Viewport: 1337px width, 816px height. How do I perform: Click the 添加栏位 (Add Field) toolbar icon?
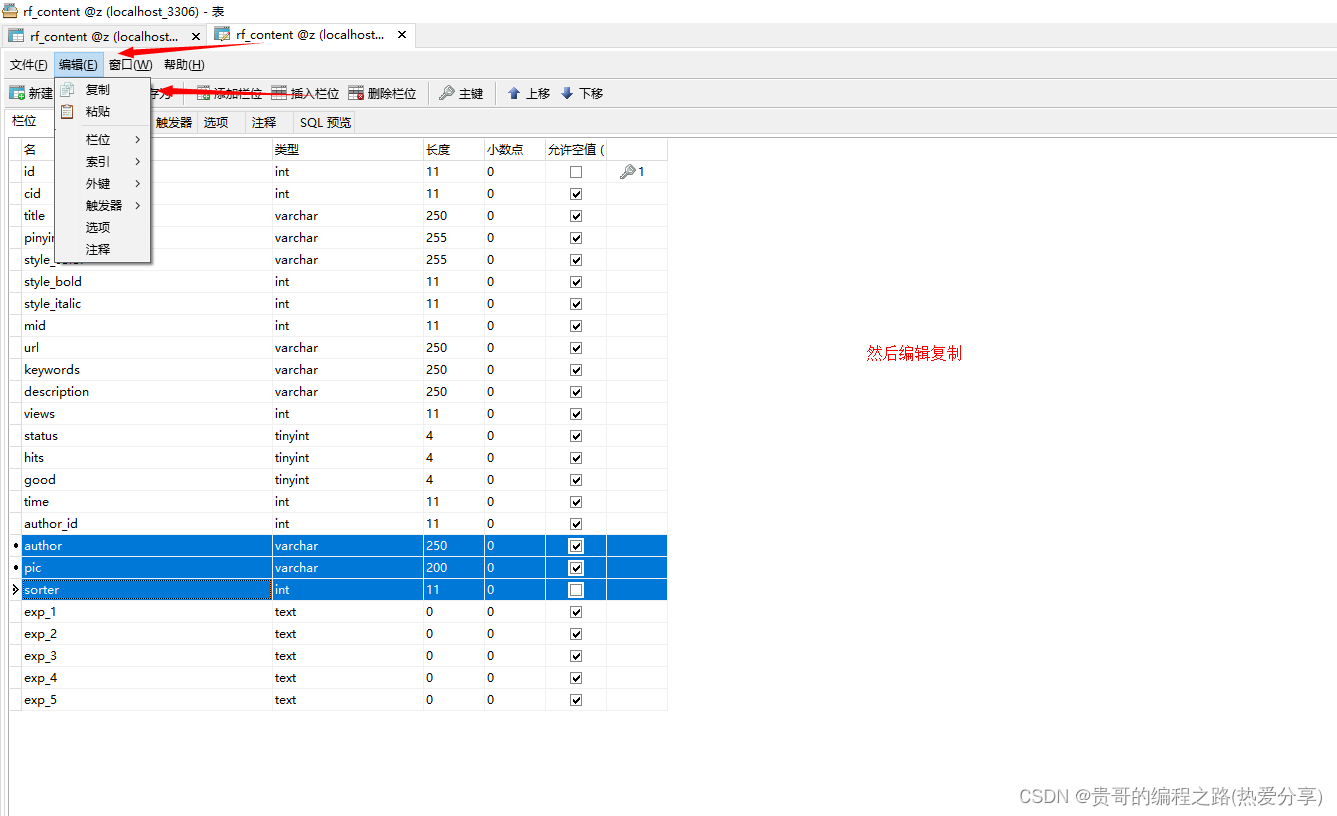203,93
